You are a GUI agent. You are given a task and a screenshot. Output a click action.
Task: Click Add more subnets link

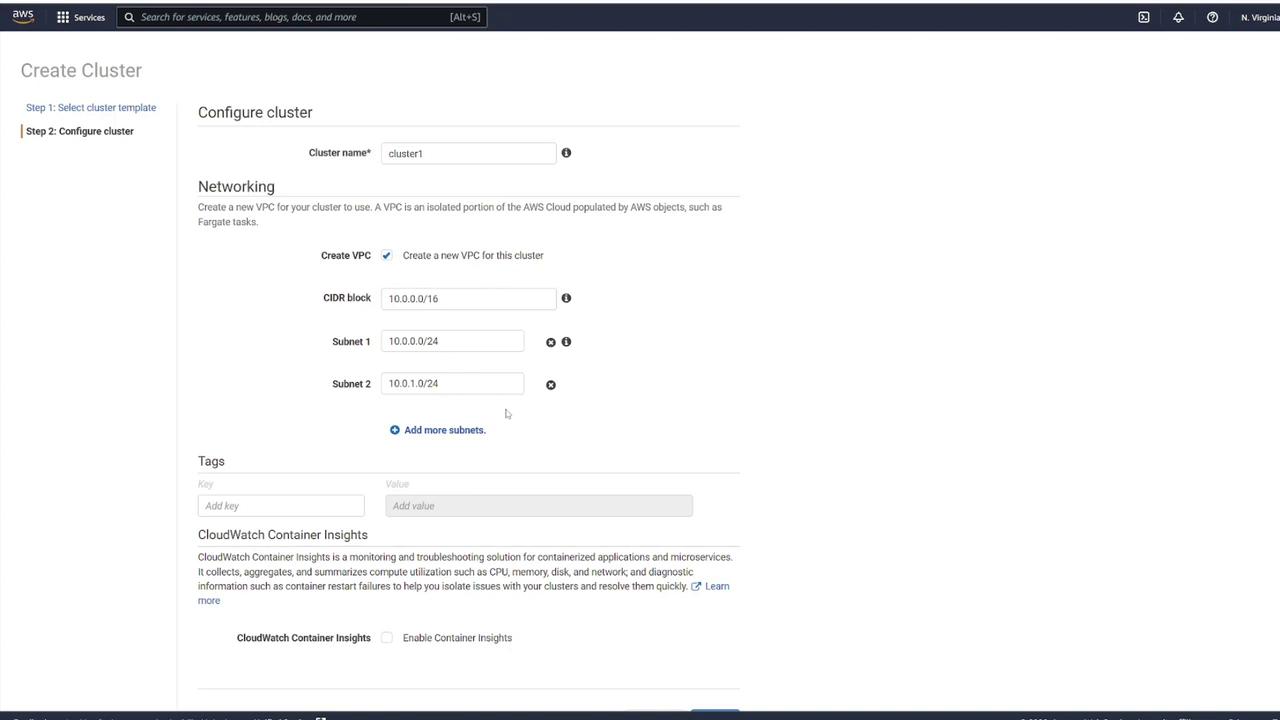pyautogui.click(x=445, y=430)
